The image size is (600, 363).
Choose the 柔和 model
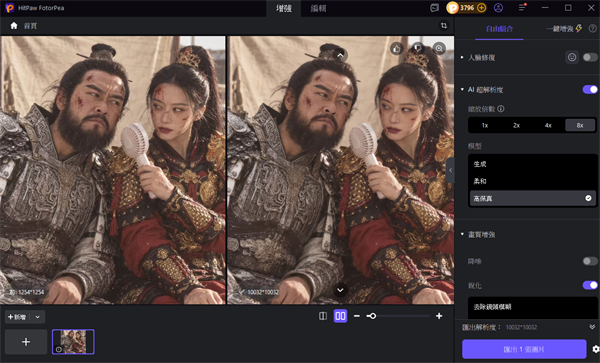click(532, 181)
